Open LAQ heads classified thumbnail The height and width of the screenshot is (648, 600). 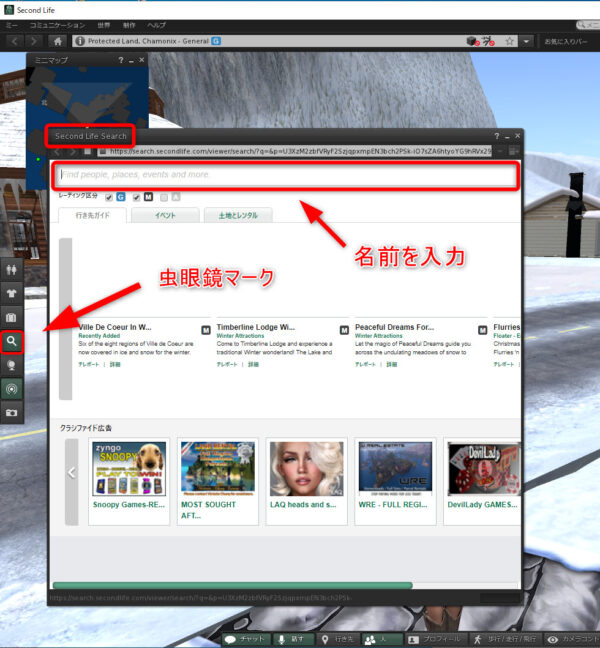pyautogui.click(x=307, y=469)
